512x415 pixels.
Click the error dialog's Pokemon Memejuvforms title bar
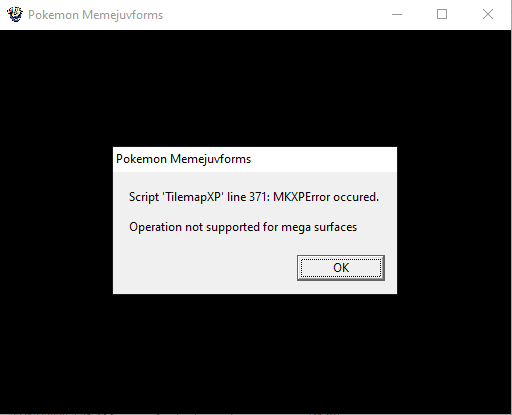(255, 159)
